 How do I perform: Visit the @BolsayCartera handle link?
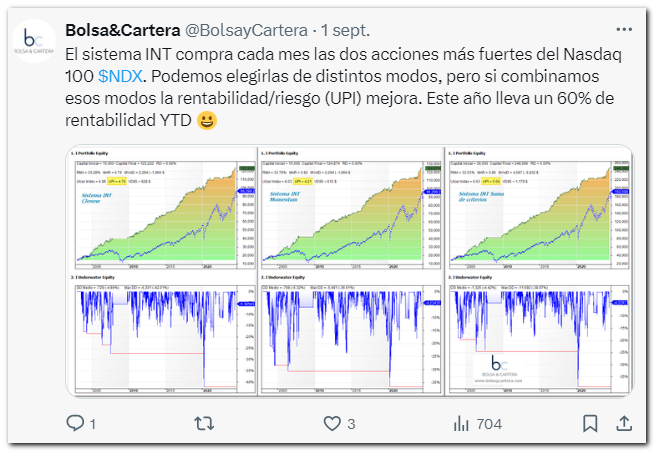click(x=246, y=30)
